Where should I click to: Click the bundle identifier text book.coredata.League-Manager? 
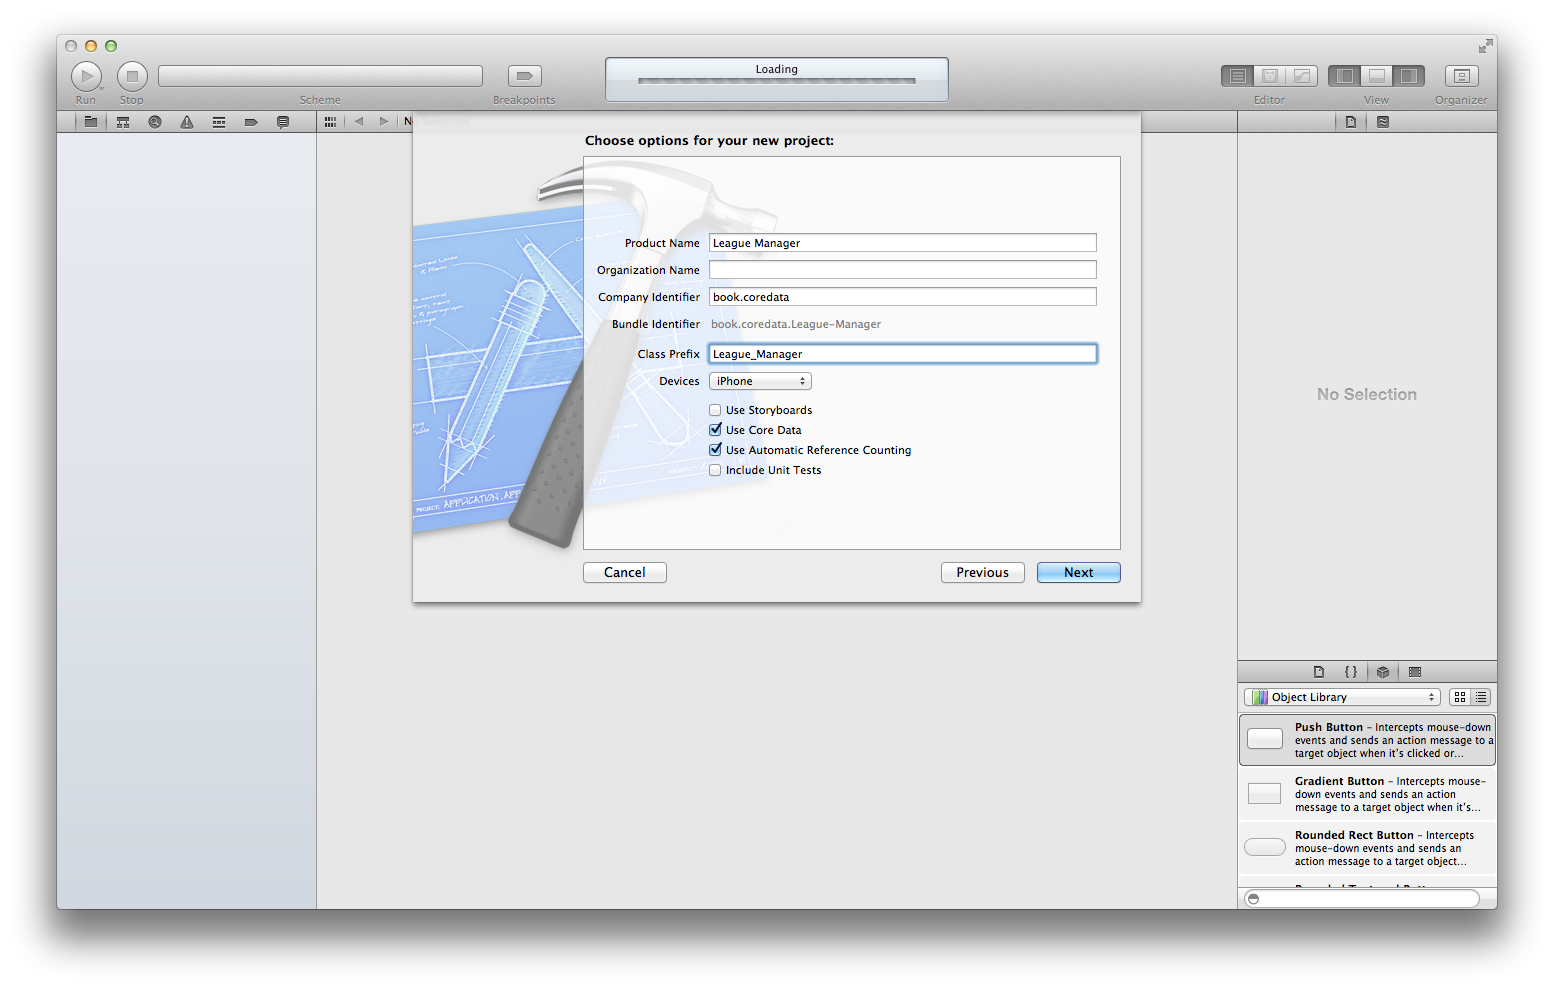(x=796, y=324)
